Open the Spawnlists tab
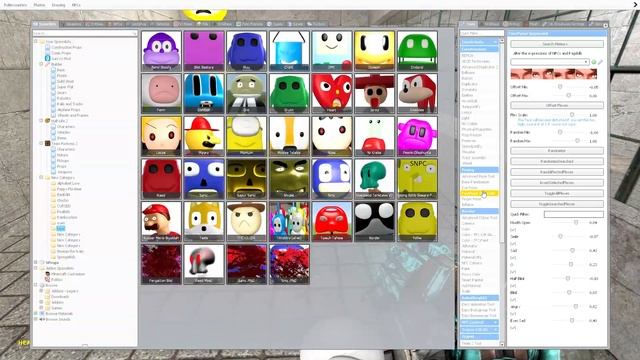This screenshot has width=640, height=360. tap(45, 24)
